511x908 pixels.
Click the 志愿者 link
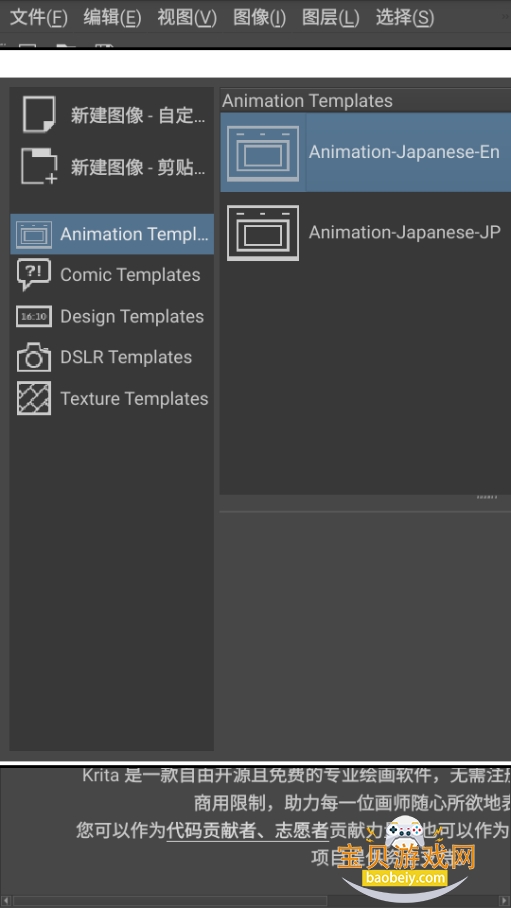pos(300,830)
